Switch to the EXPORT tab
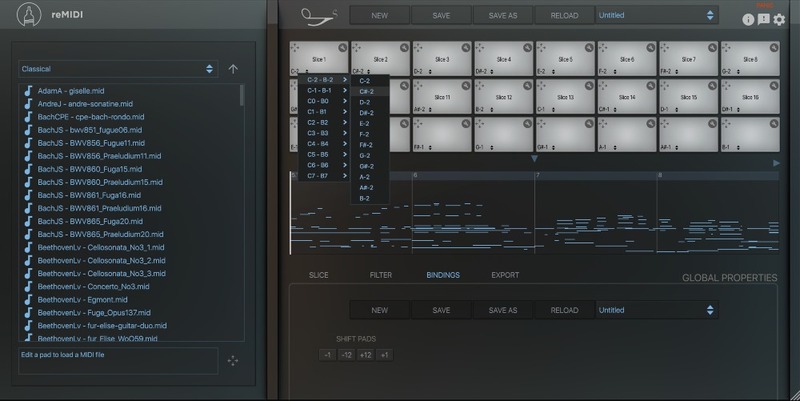Screen dimensions: 800x401 505,274
